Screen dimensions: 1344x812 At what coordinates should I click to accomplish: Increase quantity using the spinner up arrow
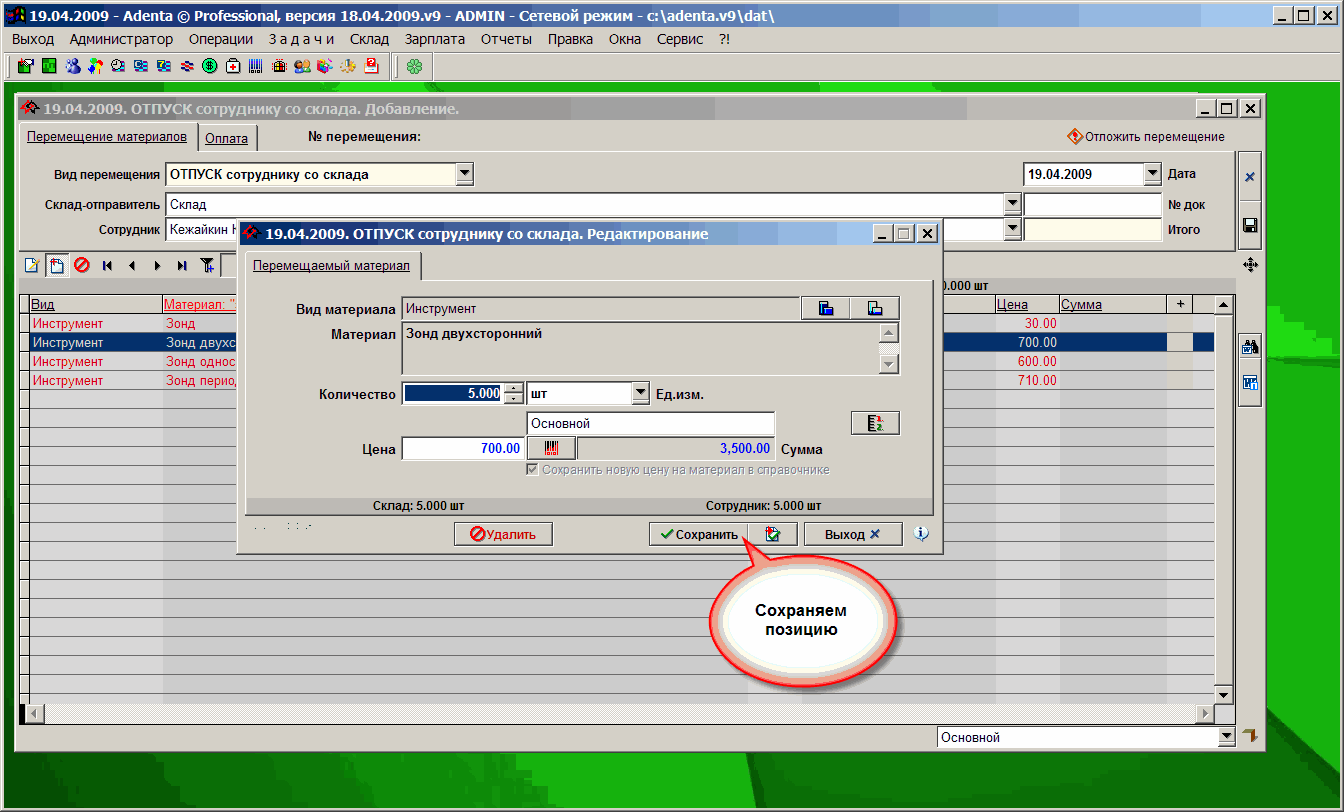click(x=513, y=389)
